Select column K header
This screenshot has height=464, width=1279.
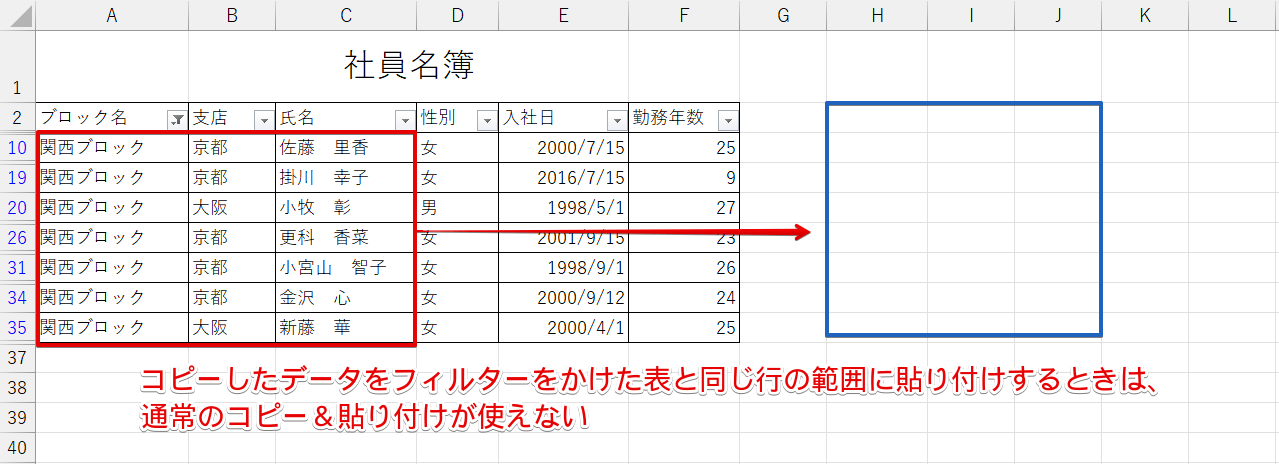point(1145,15)
